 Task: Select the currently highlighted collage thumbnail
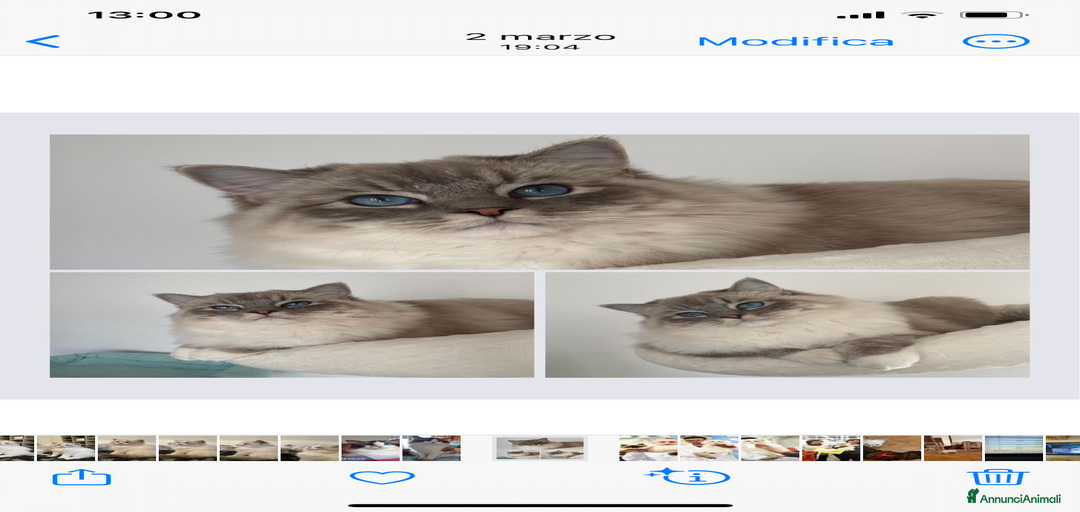click(540, 448)
